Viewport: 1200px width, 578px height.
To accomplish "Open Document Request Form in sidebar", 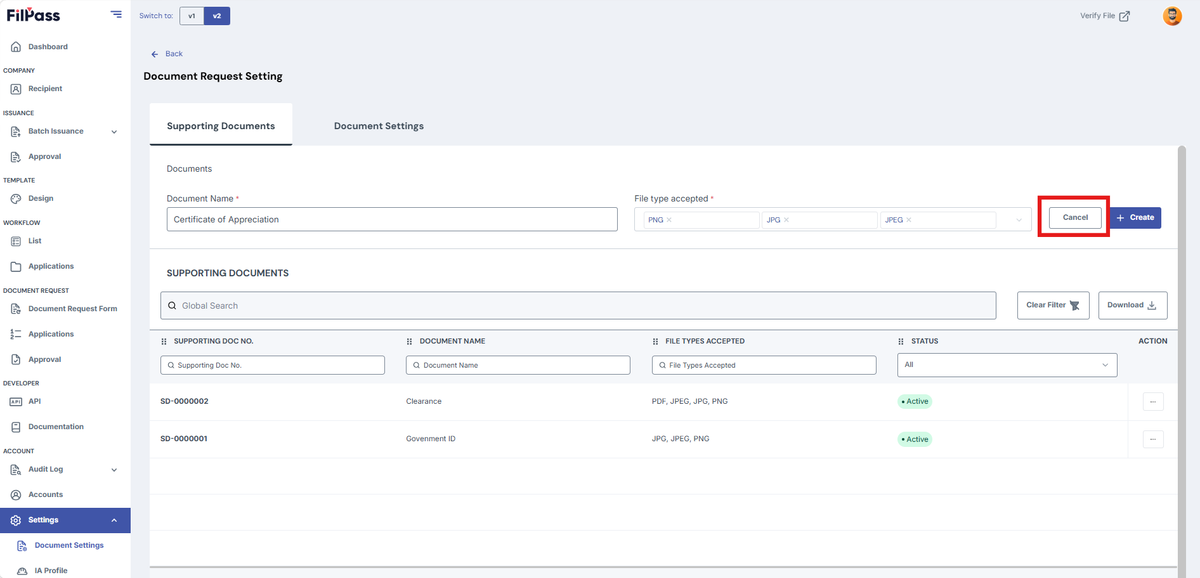I will pos(73,309).
